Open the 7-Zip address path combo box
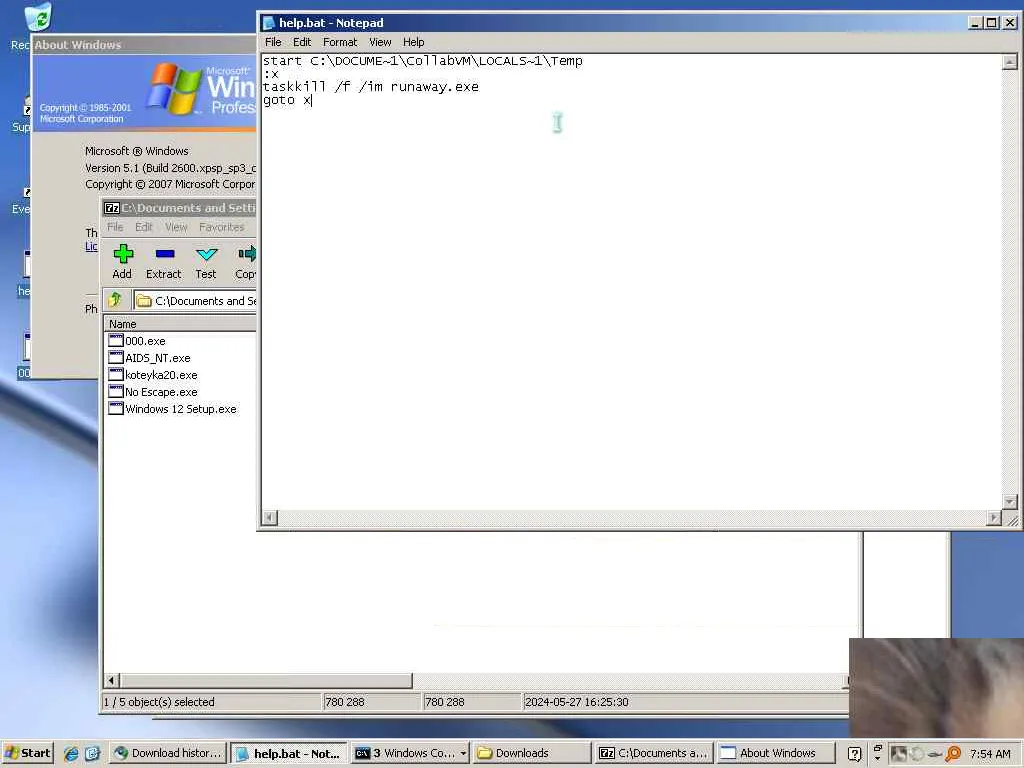 click(195, 300)
